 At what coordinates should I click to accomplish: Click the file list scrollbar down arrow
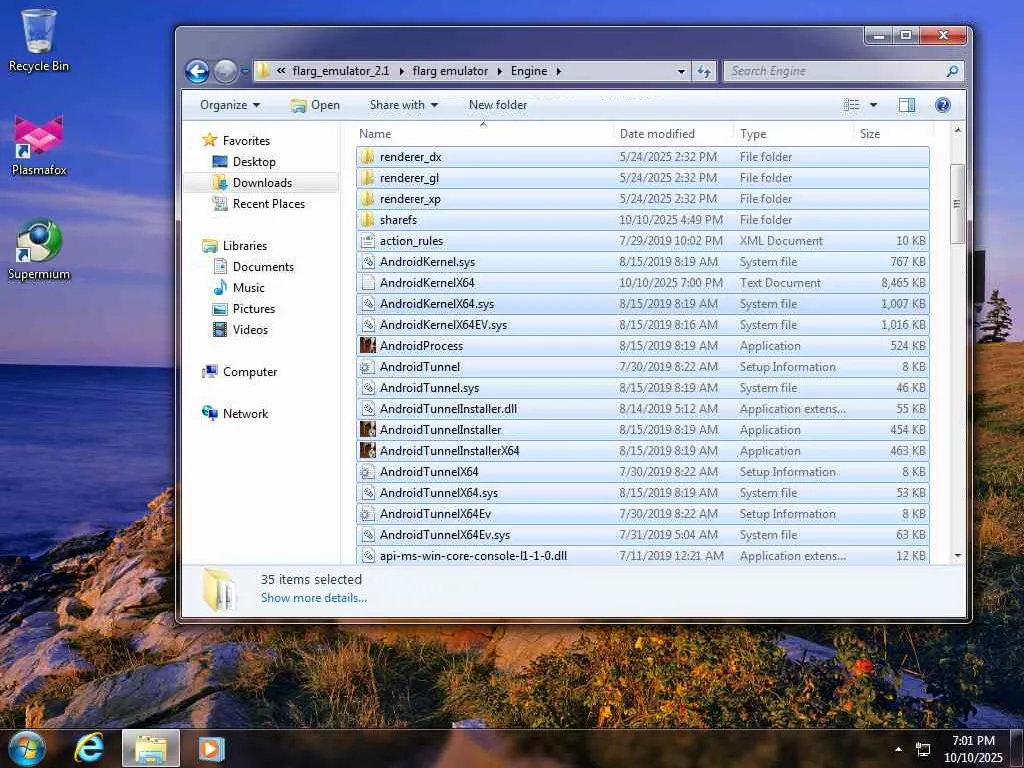click(x=957, y=556)
